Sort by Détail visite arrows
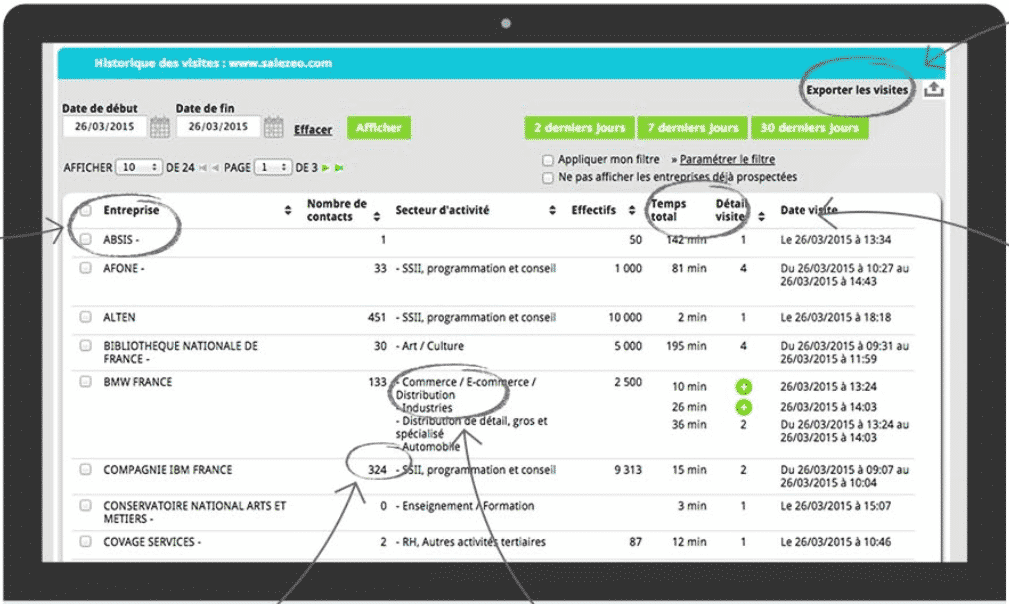 click(x=761, y=217)
